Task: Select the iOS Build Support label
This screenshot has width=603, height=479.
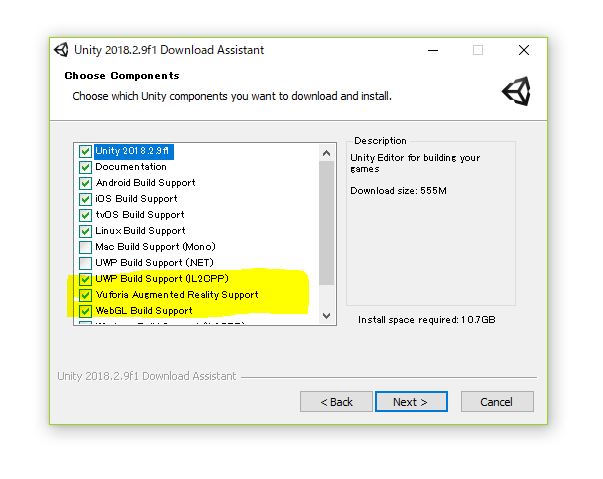Action: [136, 199]
